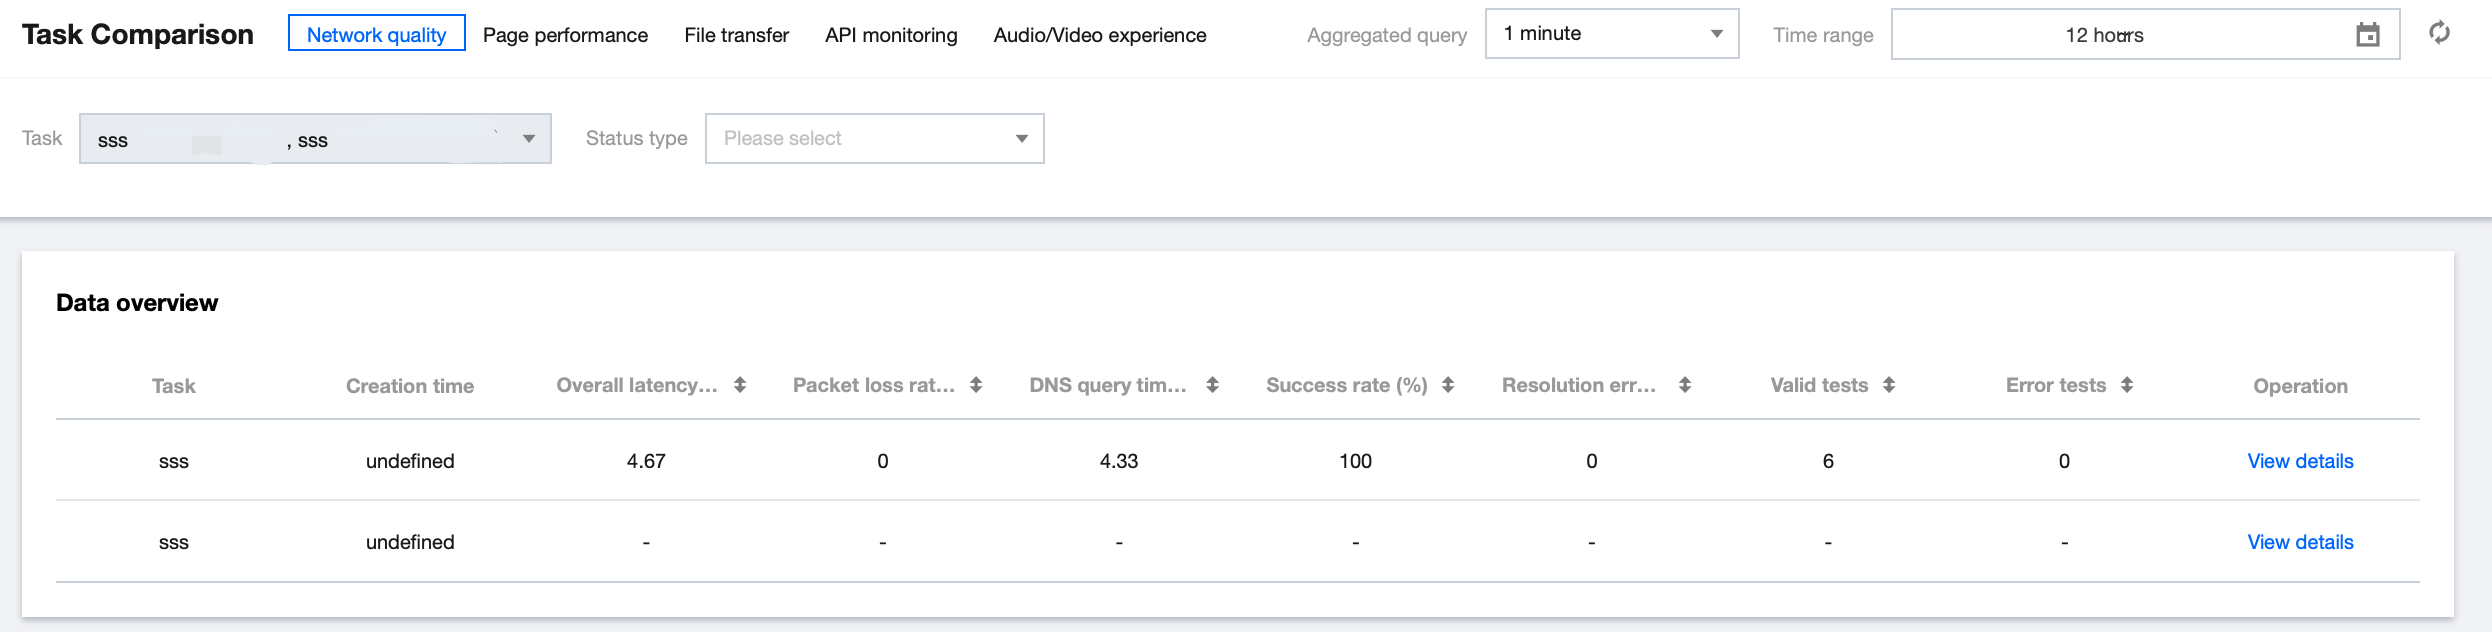Go to the API monitoring tab

(891, 35)
